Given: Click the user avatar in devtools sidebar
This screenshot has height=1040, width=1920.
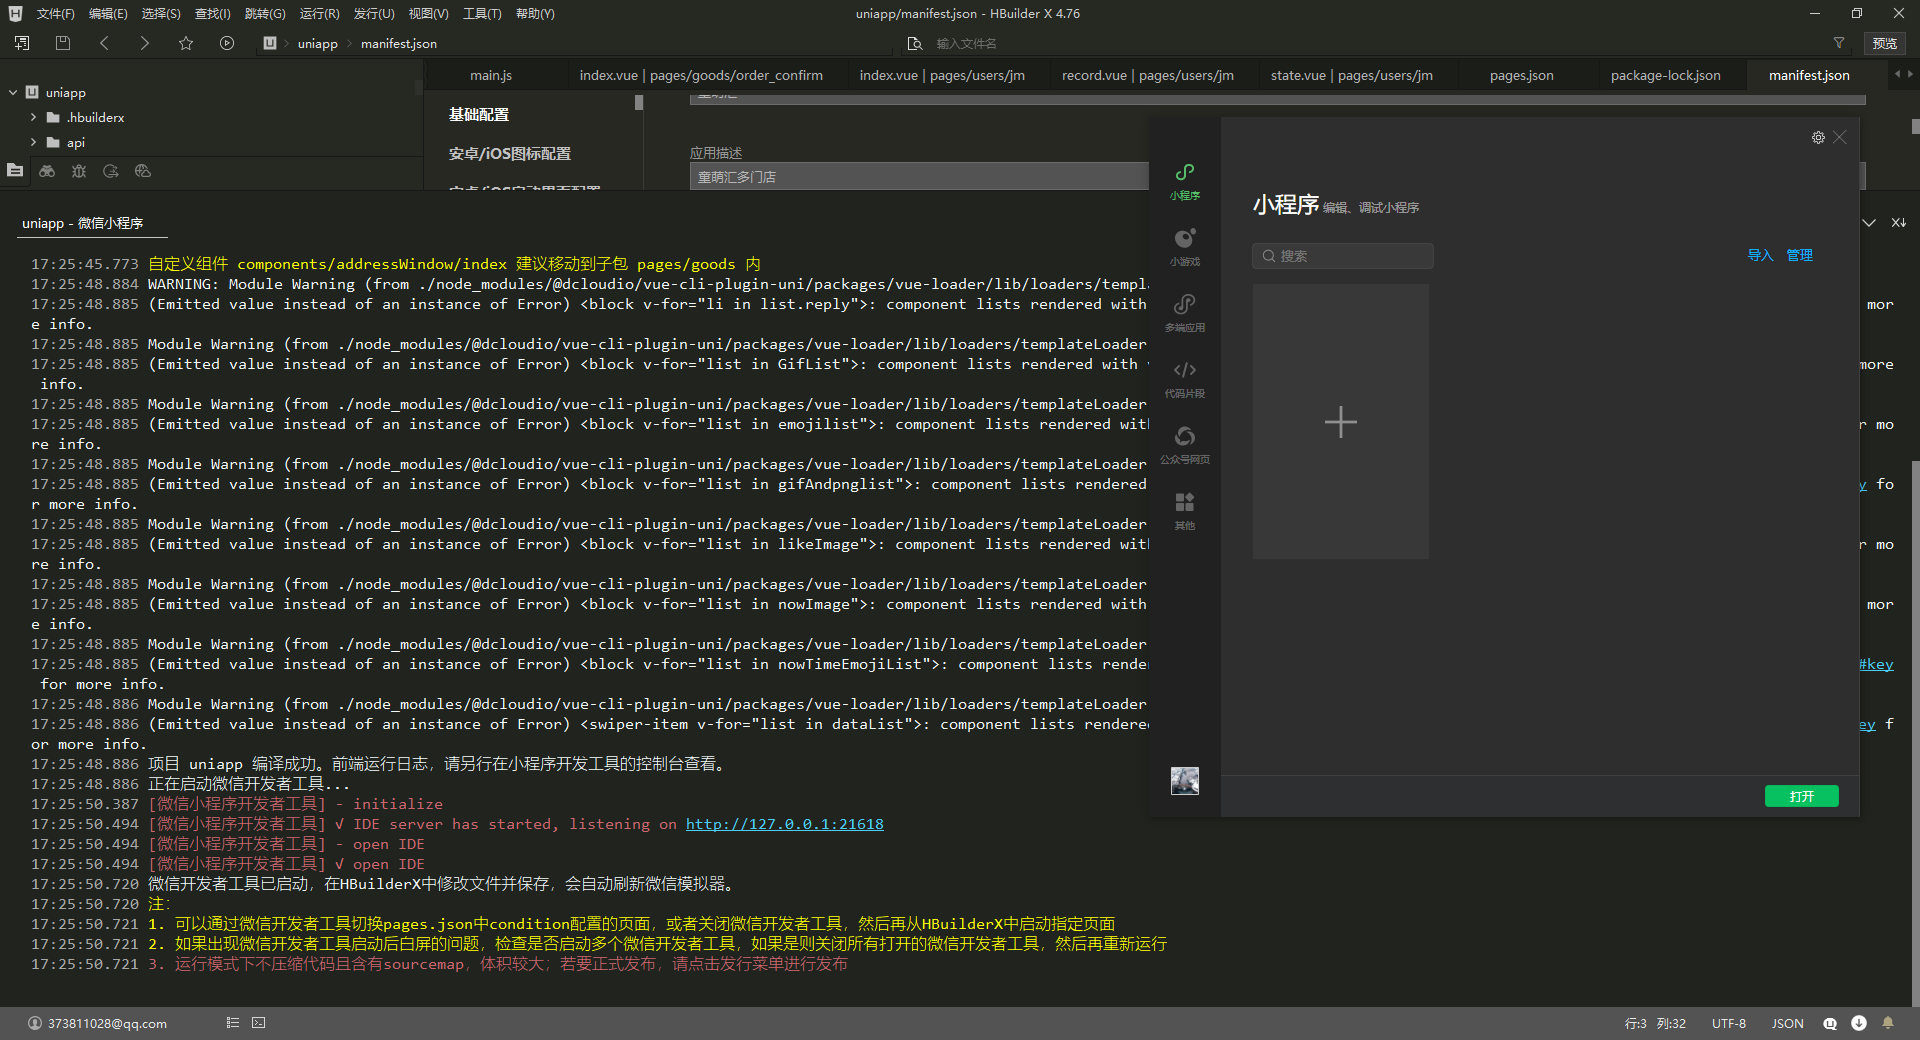Looking at the screenshot, I should click(x=1185, y=781).
